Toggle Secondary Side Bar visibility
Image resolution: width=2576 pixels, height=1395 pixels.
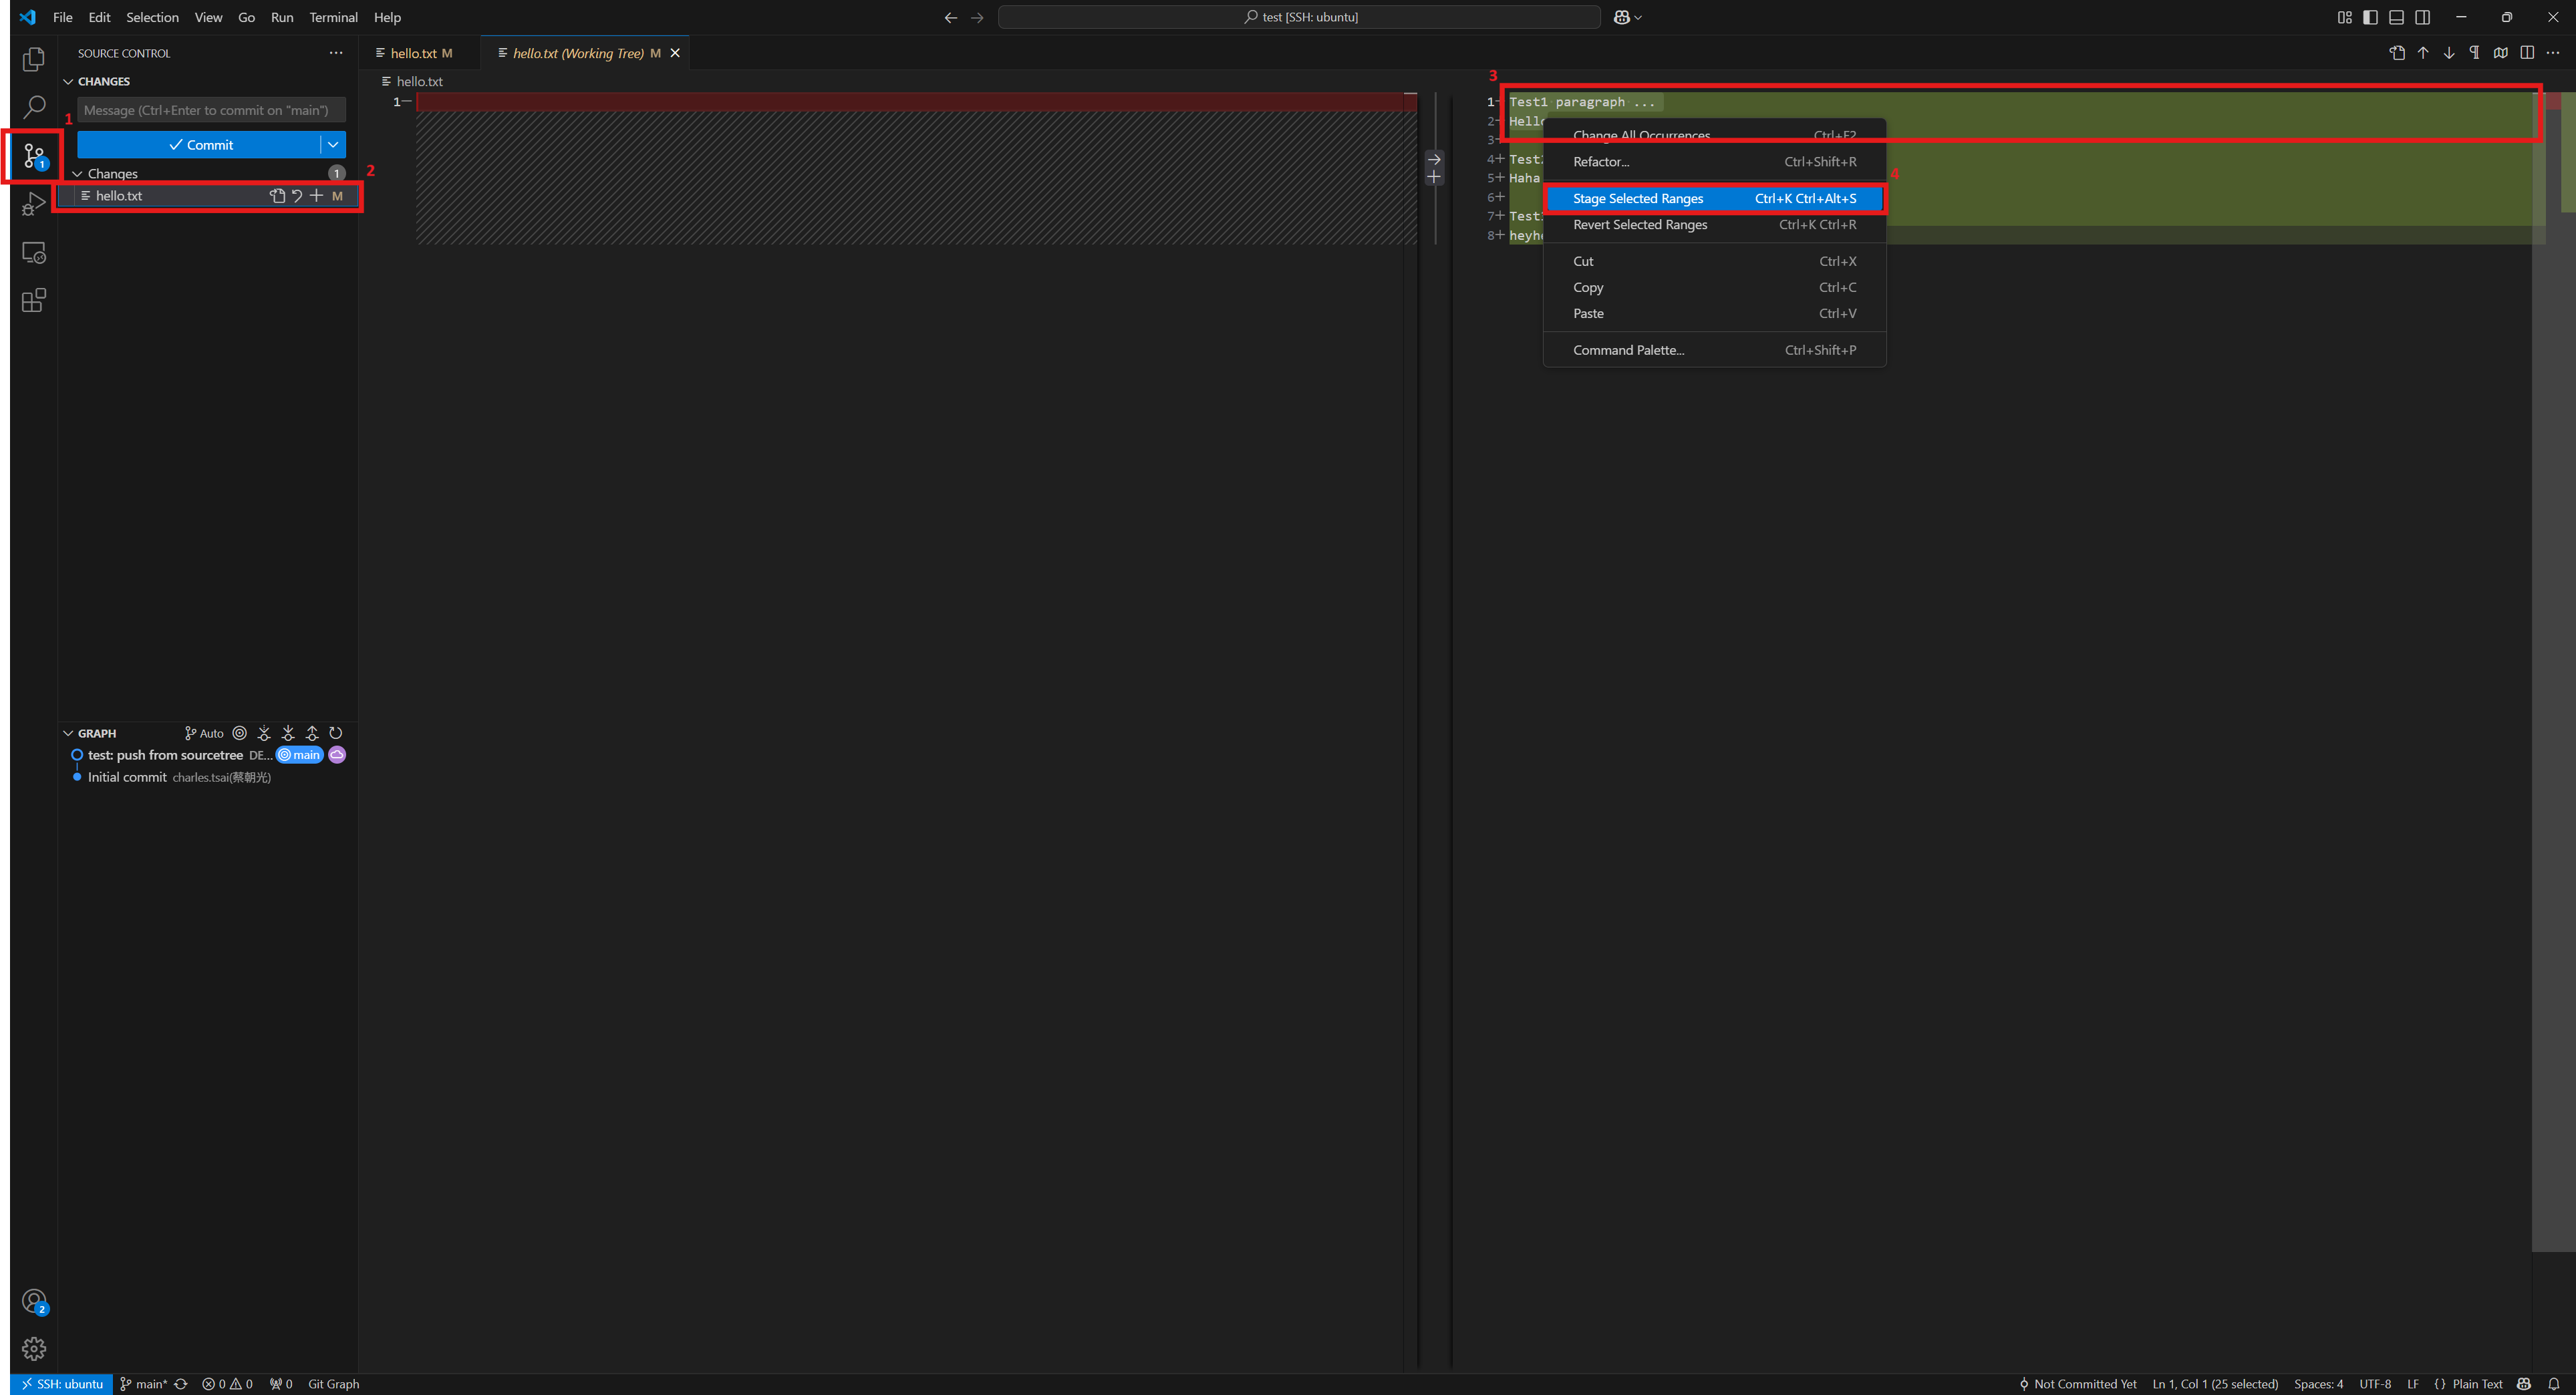coord(2423,17)
